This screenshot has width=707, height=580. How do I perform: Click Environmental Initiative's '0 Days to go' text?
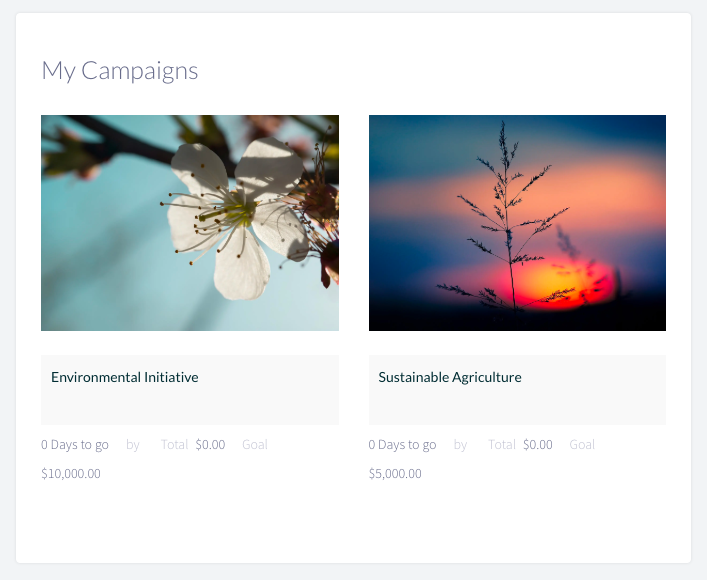75,445
